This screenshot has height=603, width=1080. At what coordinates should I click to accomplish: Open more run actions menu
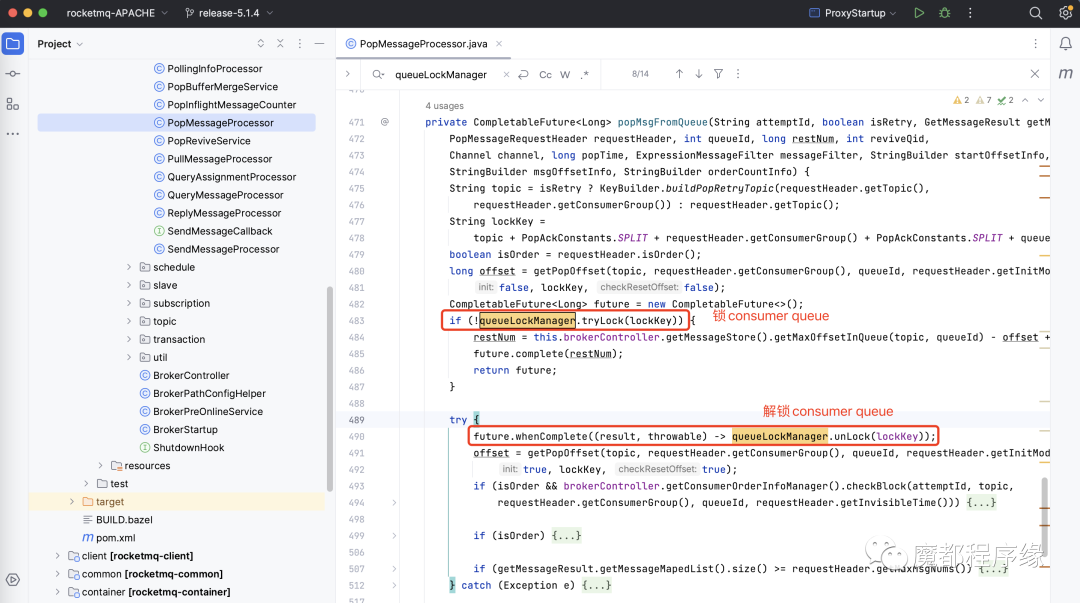click(970, 13)
